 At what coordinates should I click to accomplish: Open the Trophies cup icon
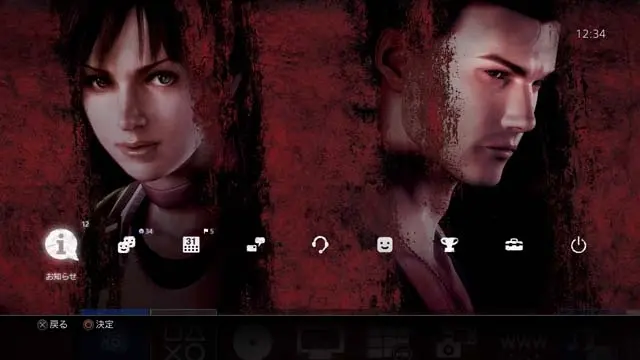click(449, 245)
